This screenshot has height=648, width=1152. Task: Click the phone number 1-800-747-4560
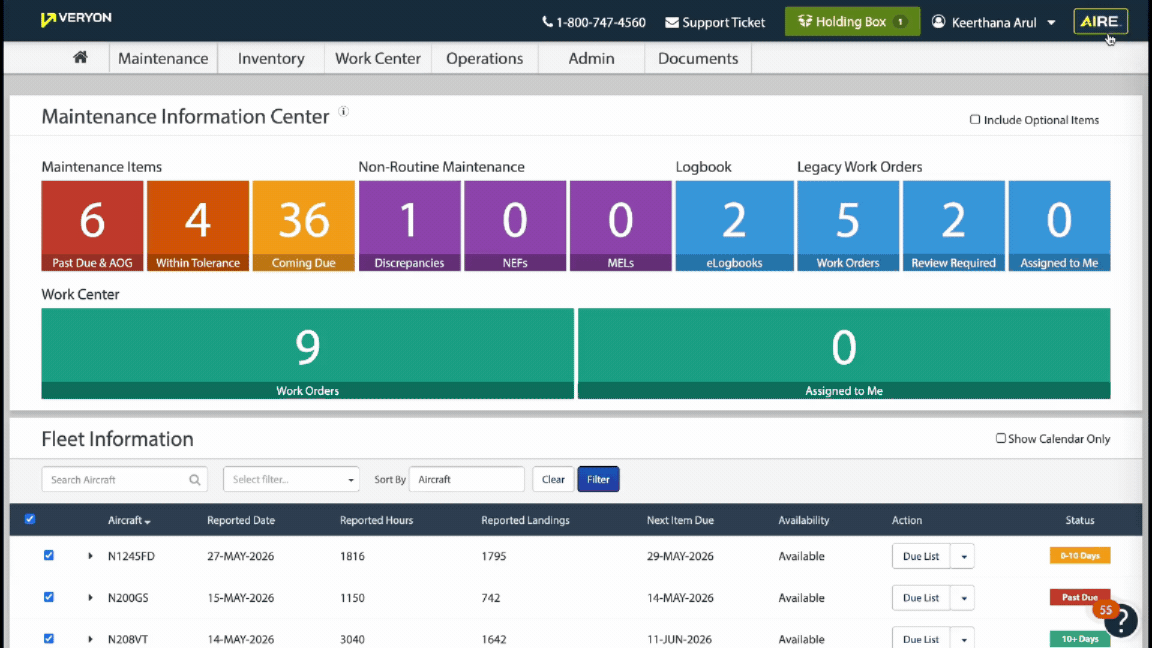coord(594,22)
